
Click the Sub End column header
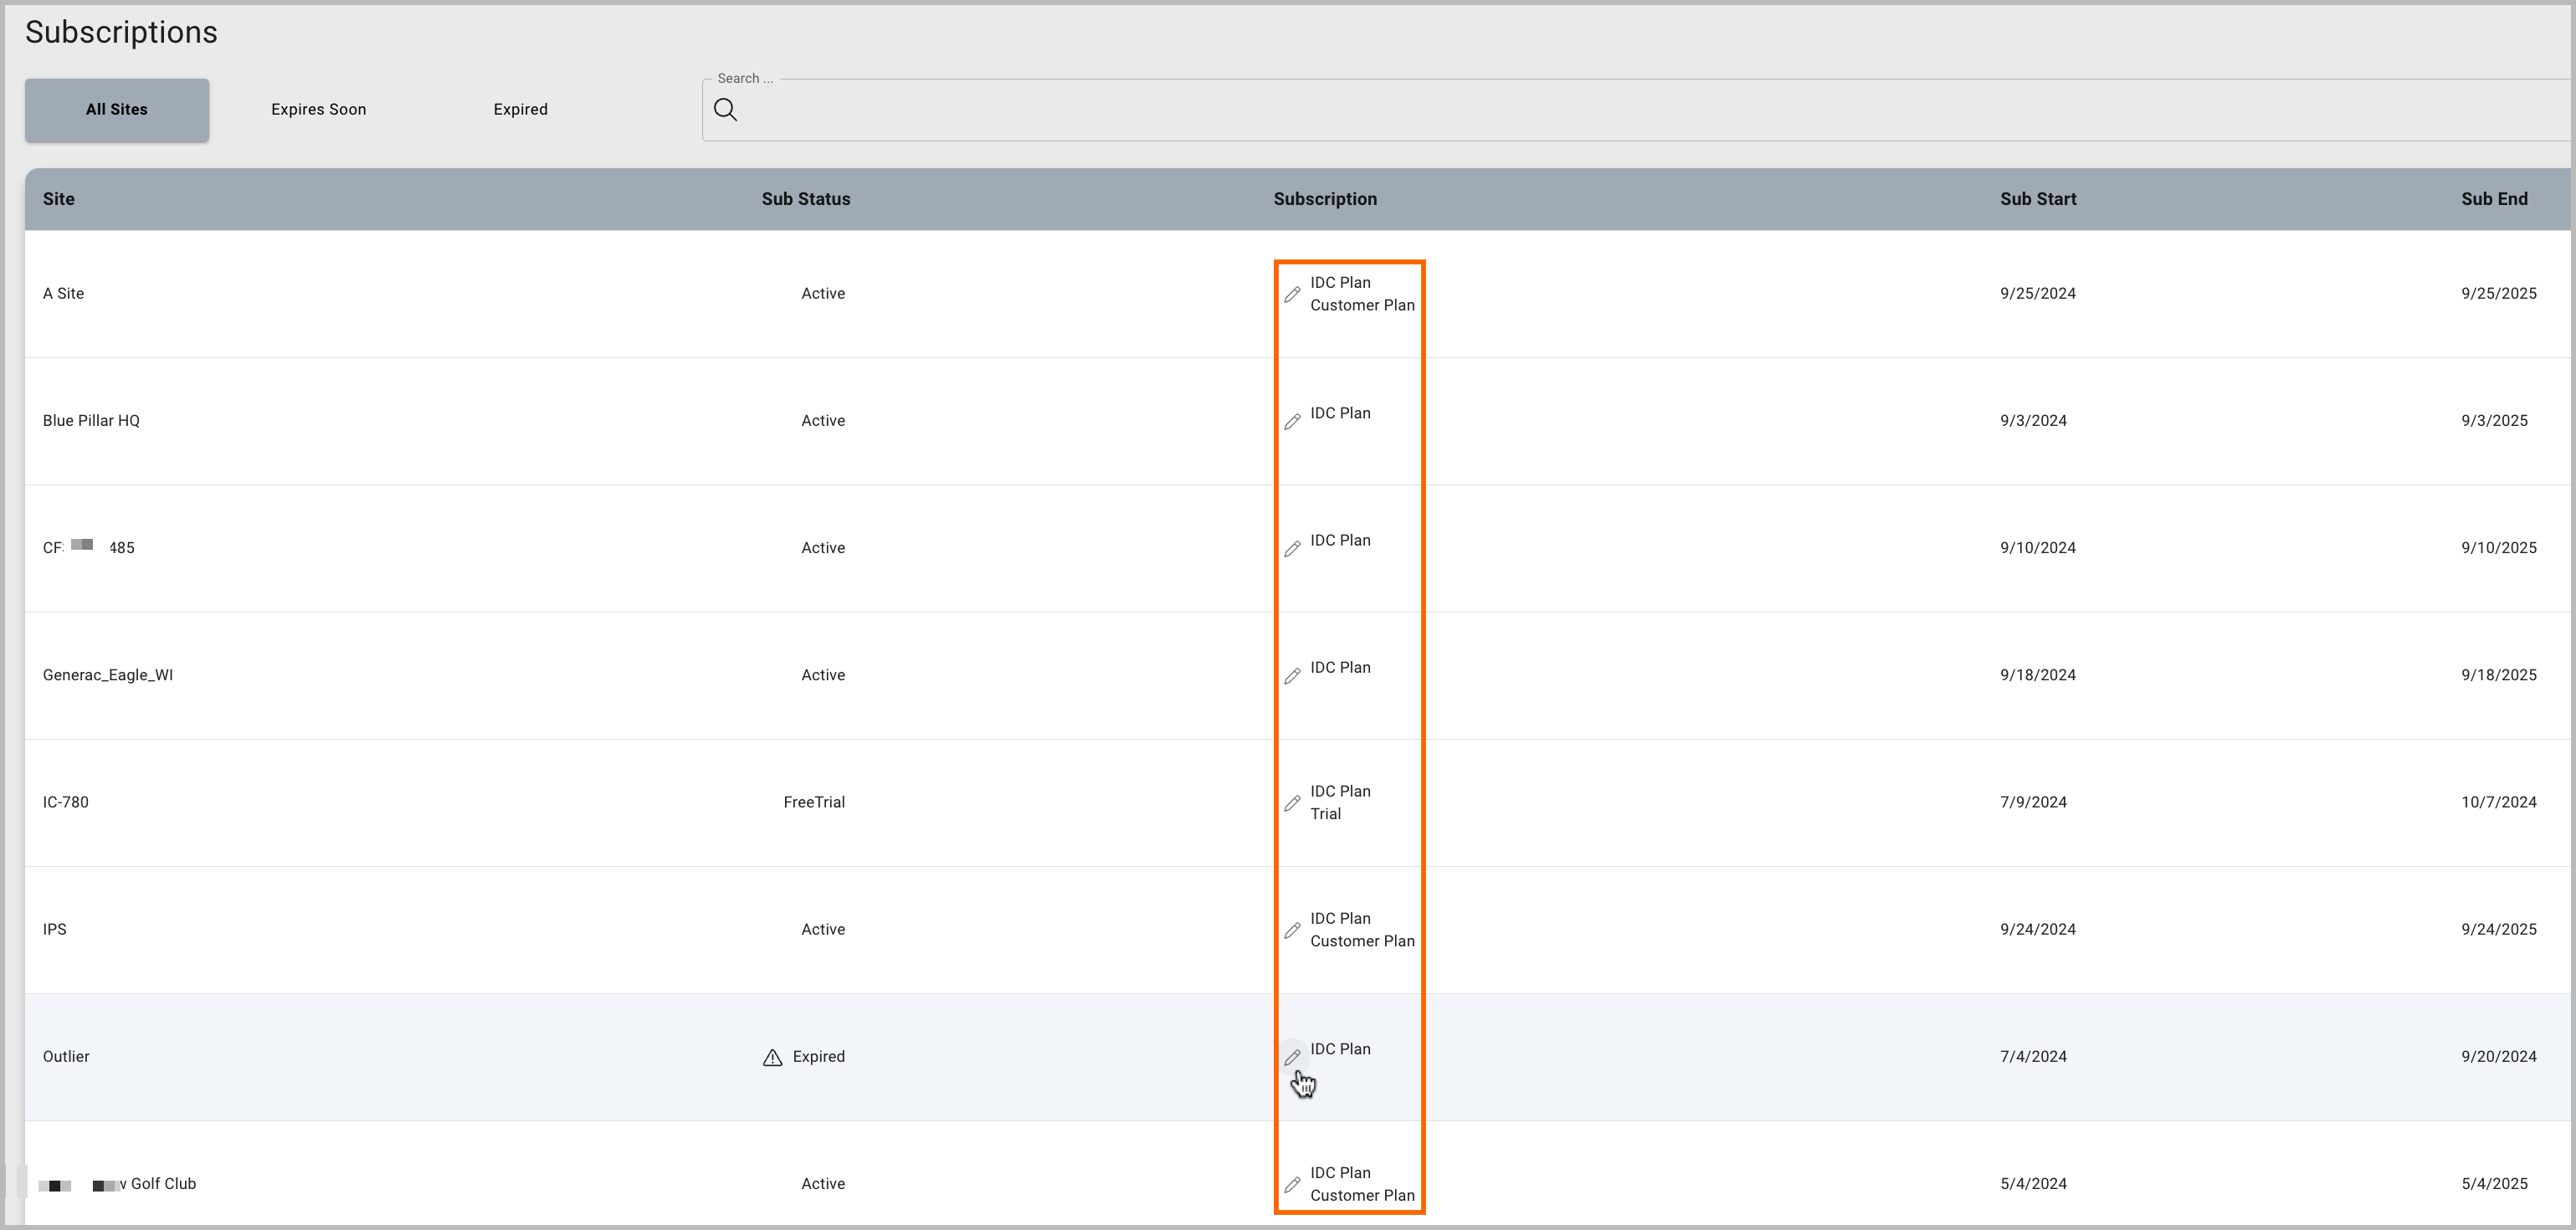pyautogui.click(x=2494, y=199)
